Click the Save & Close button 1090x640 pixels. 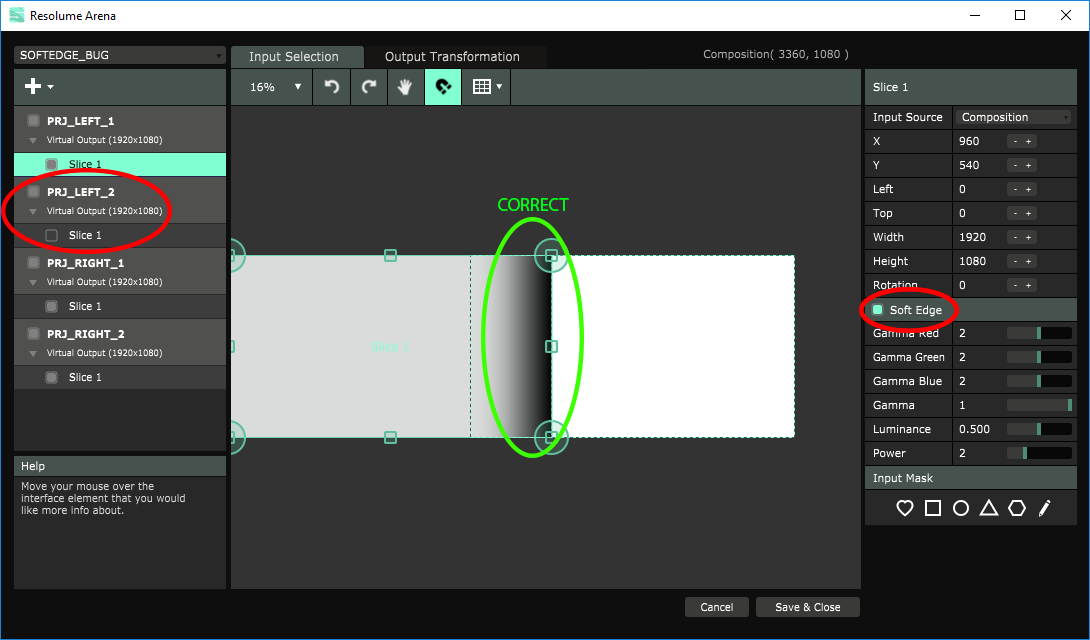click(807, 607)
